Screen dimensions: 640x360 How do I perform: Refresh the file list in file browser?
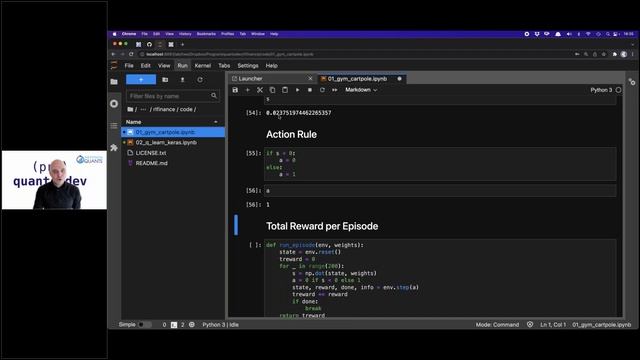coord(200,80)
